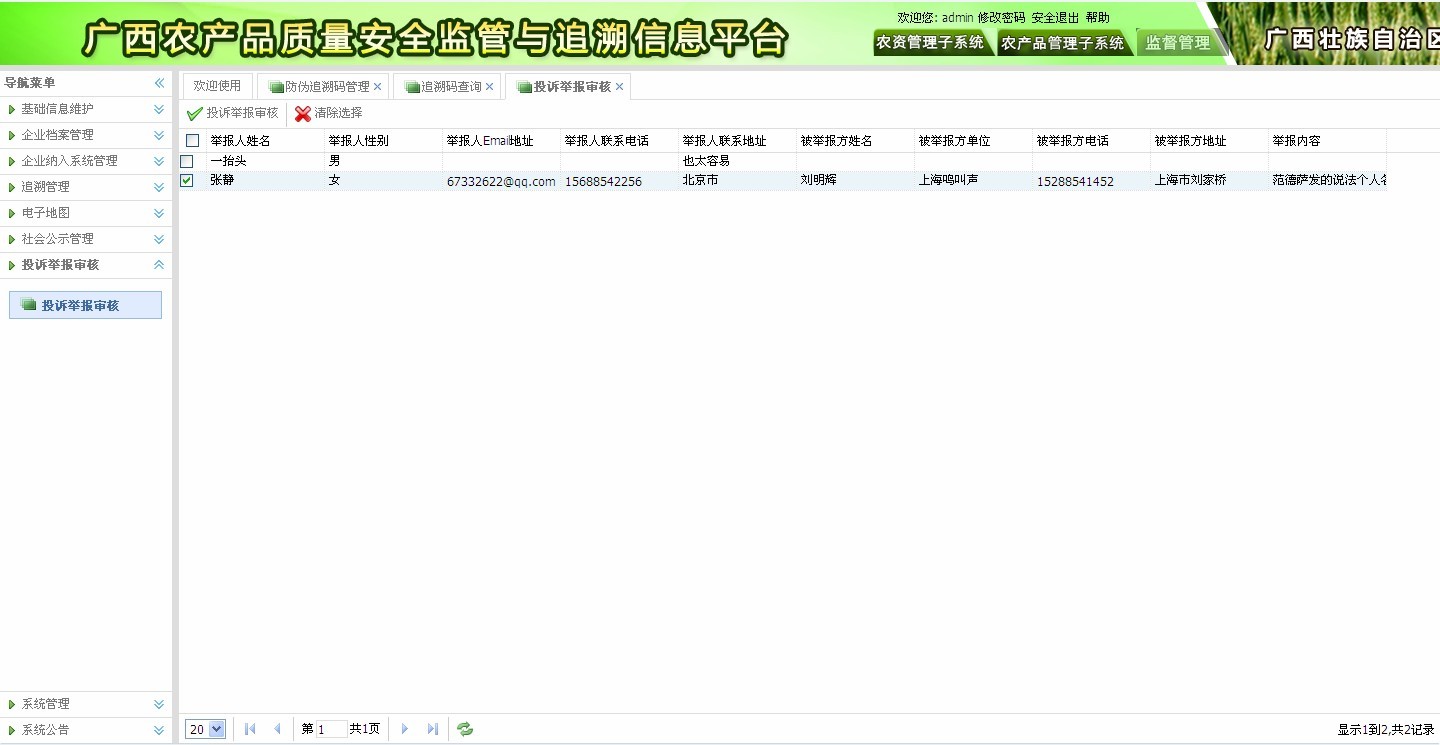Screen dimensions: 1440x745
Task: Go to last page via last-page icon
Action: coord(432,729)
